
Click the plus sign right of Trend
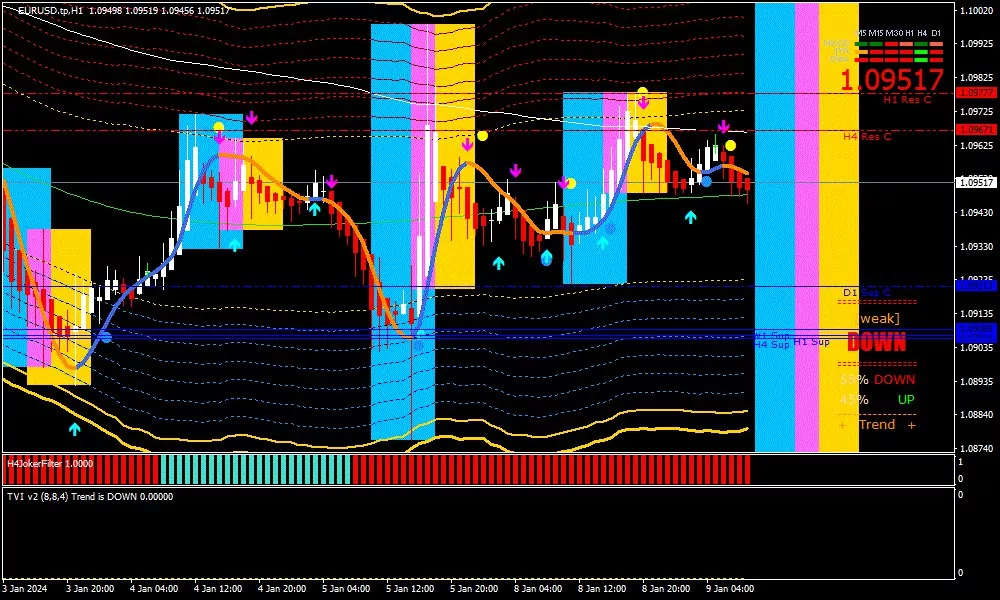tap(911, 425)
